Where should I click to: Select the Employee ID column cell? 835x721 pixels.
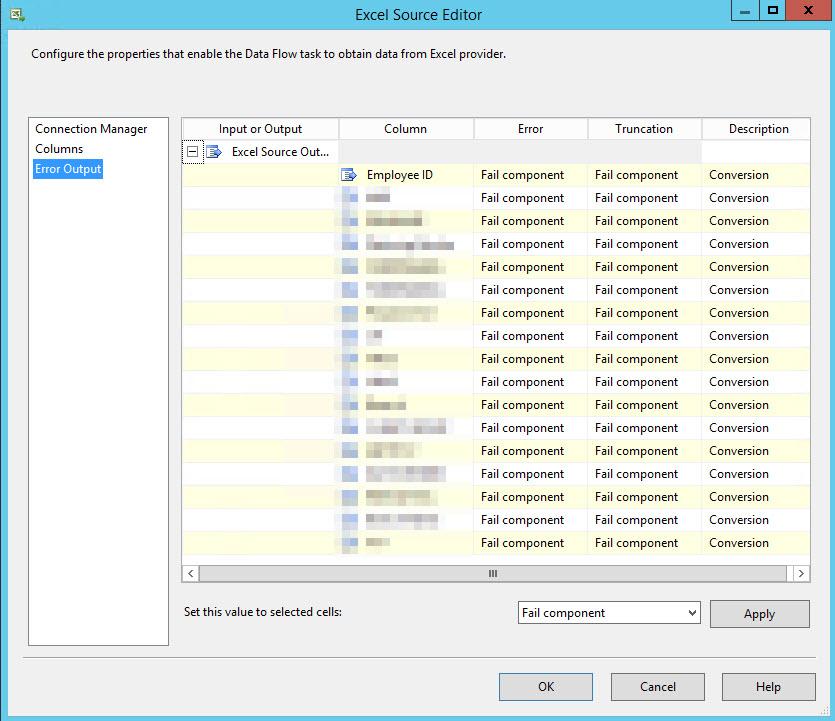tap(406, 175)
